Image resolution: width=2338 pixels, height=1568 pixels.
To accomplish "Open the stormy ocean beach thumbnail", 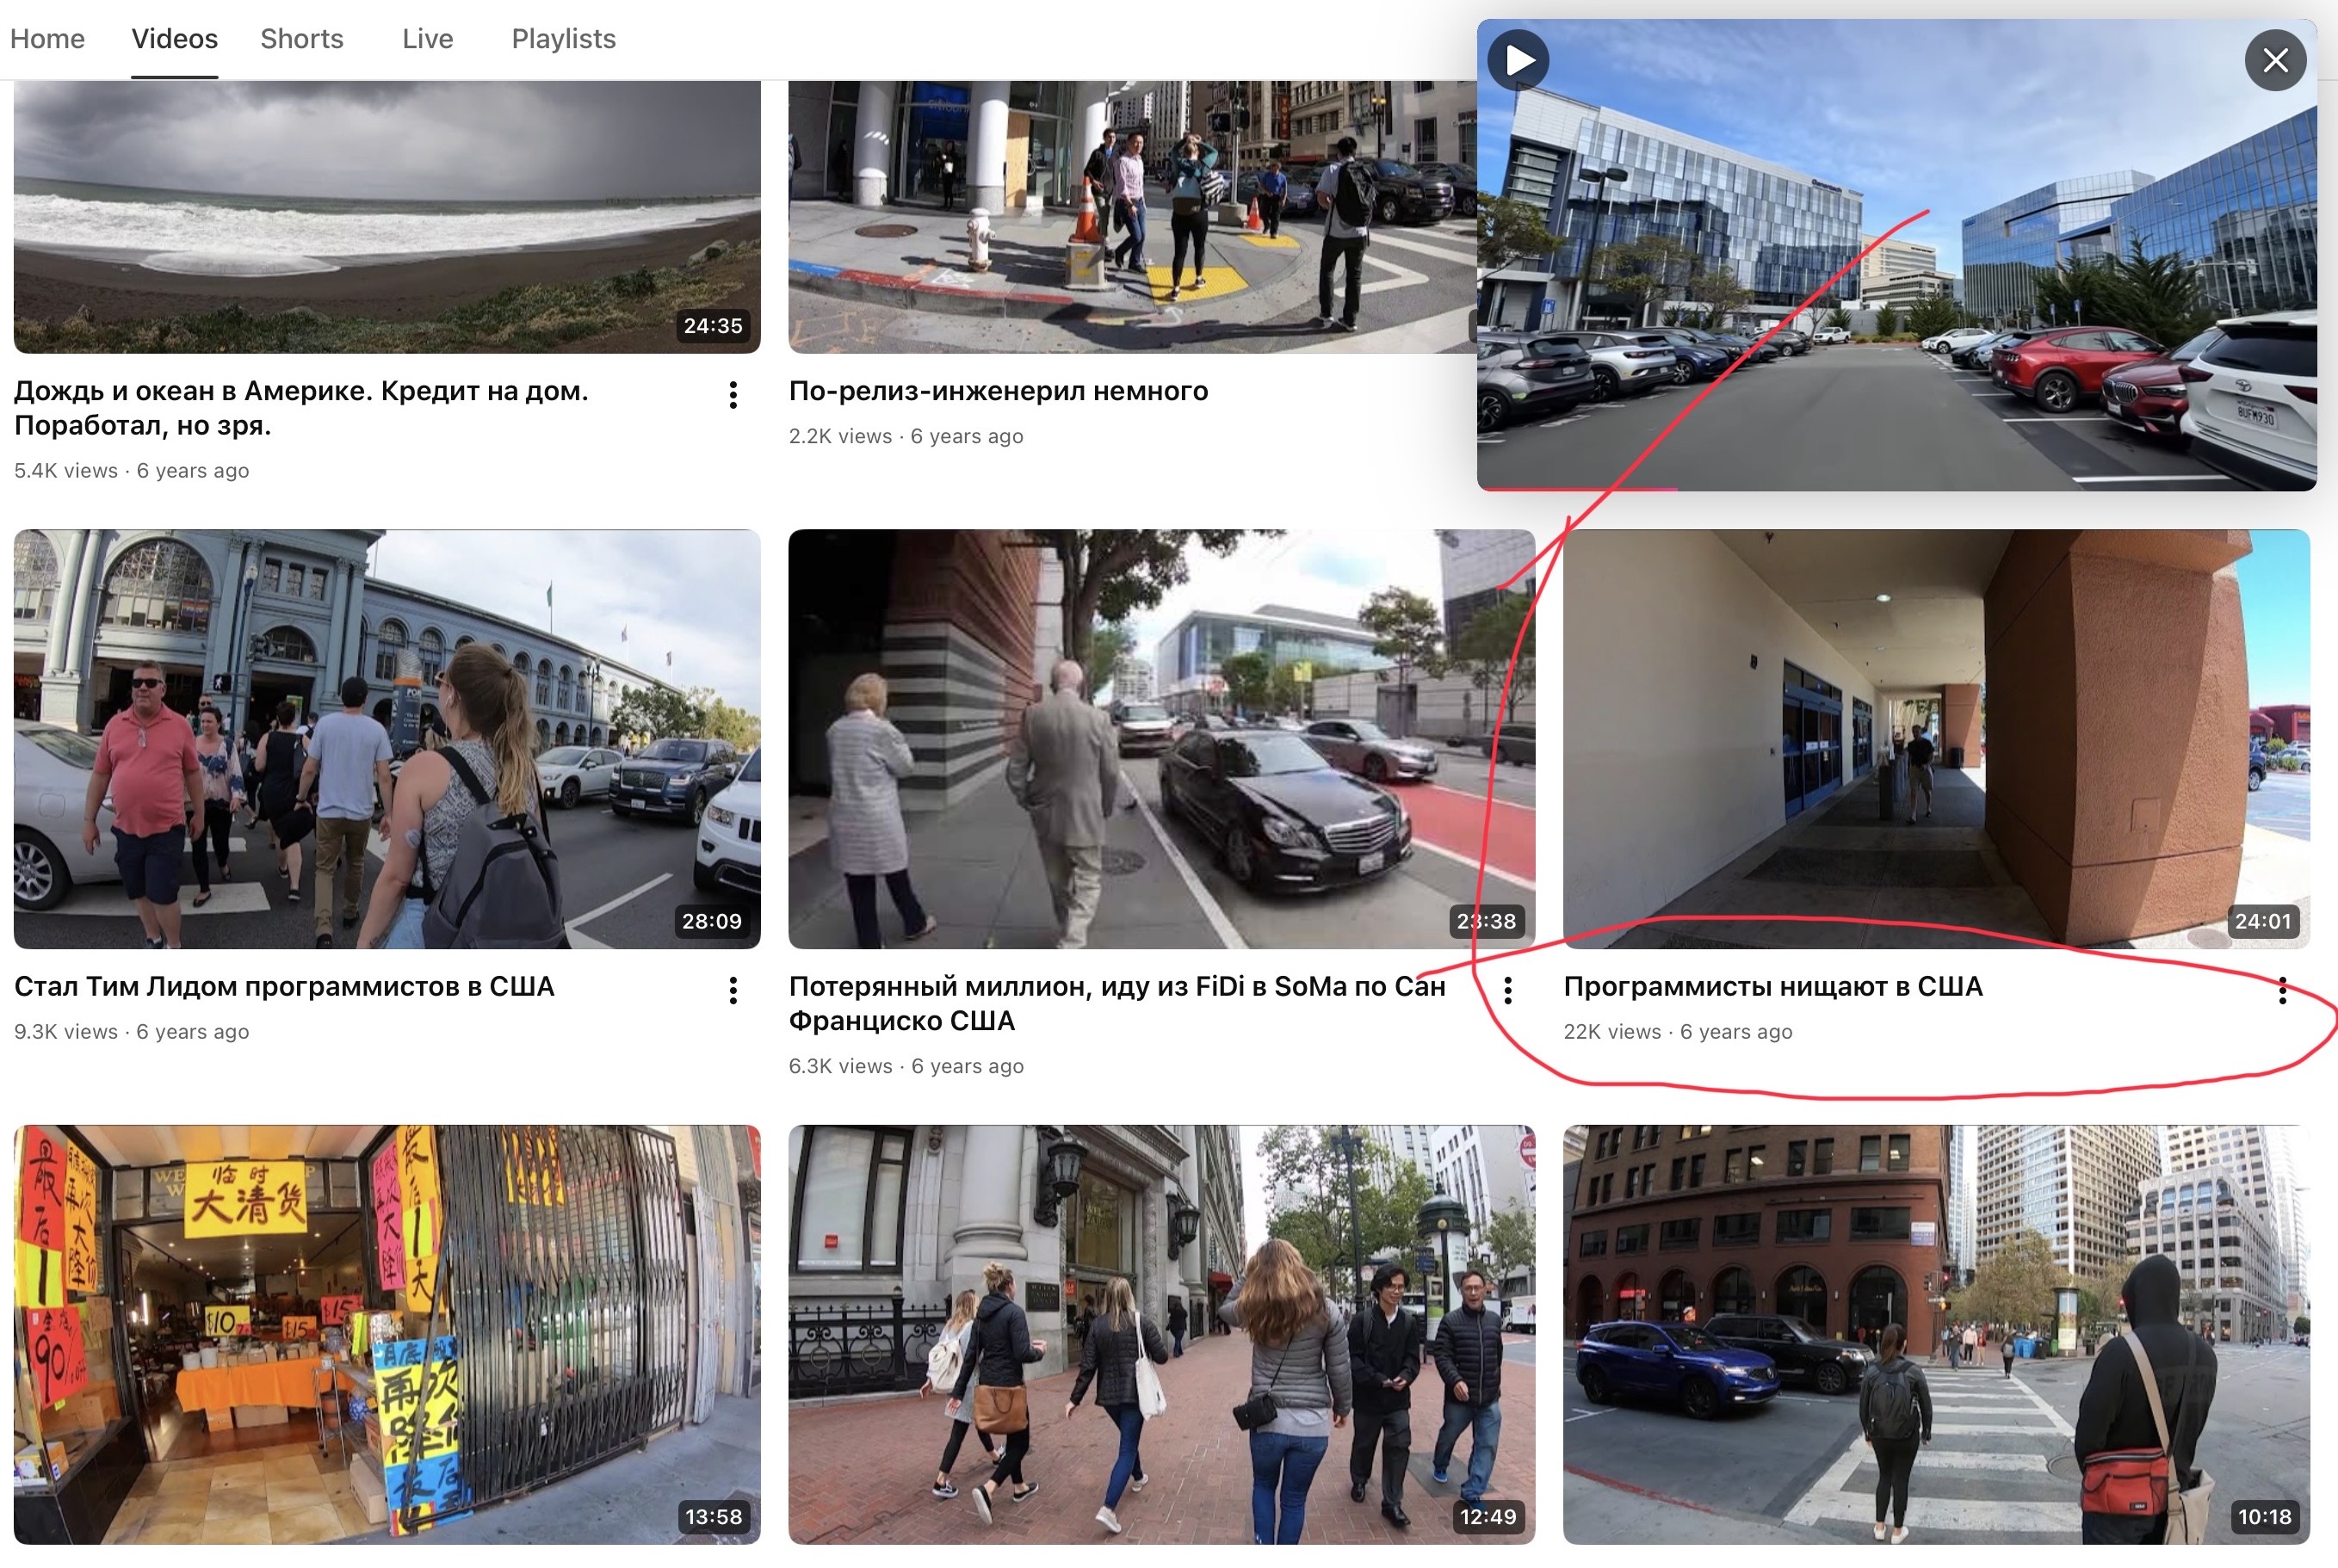I will [x=386, y=216].
